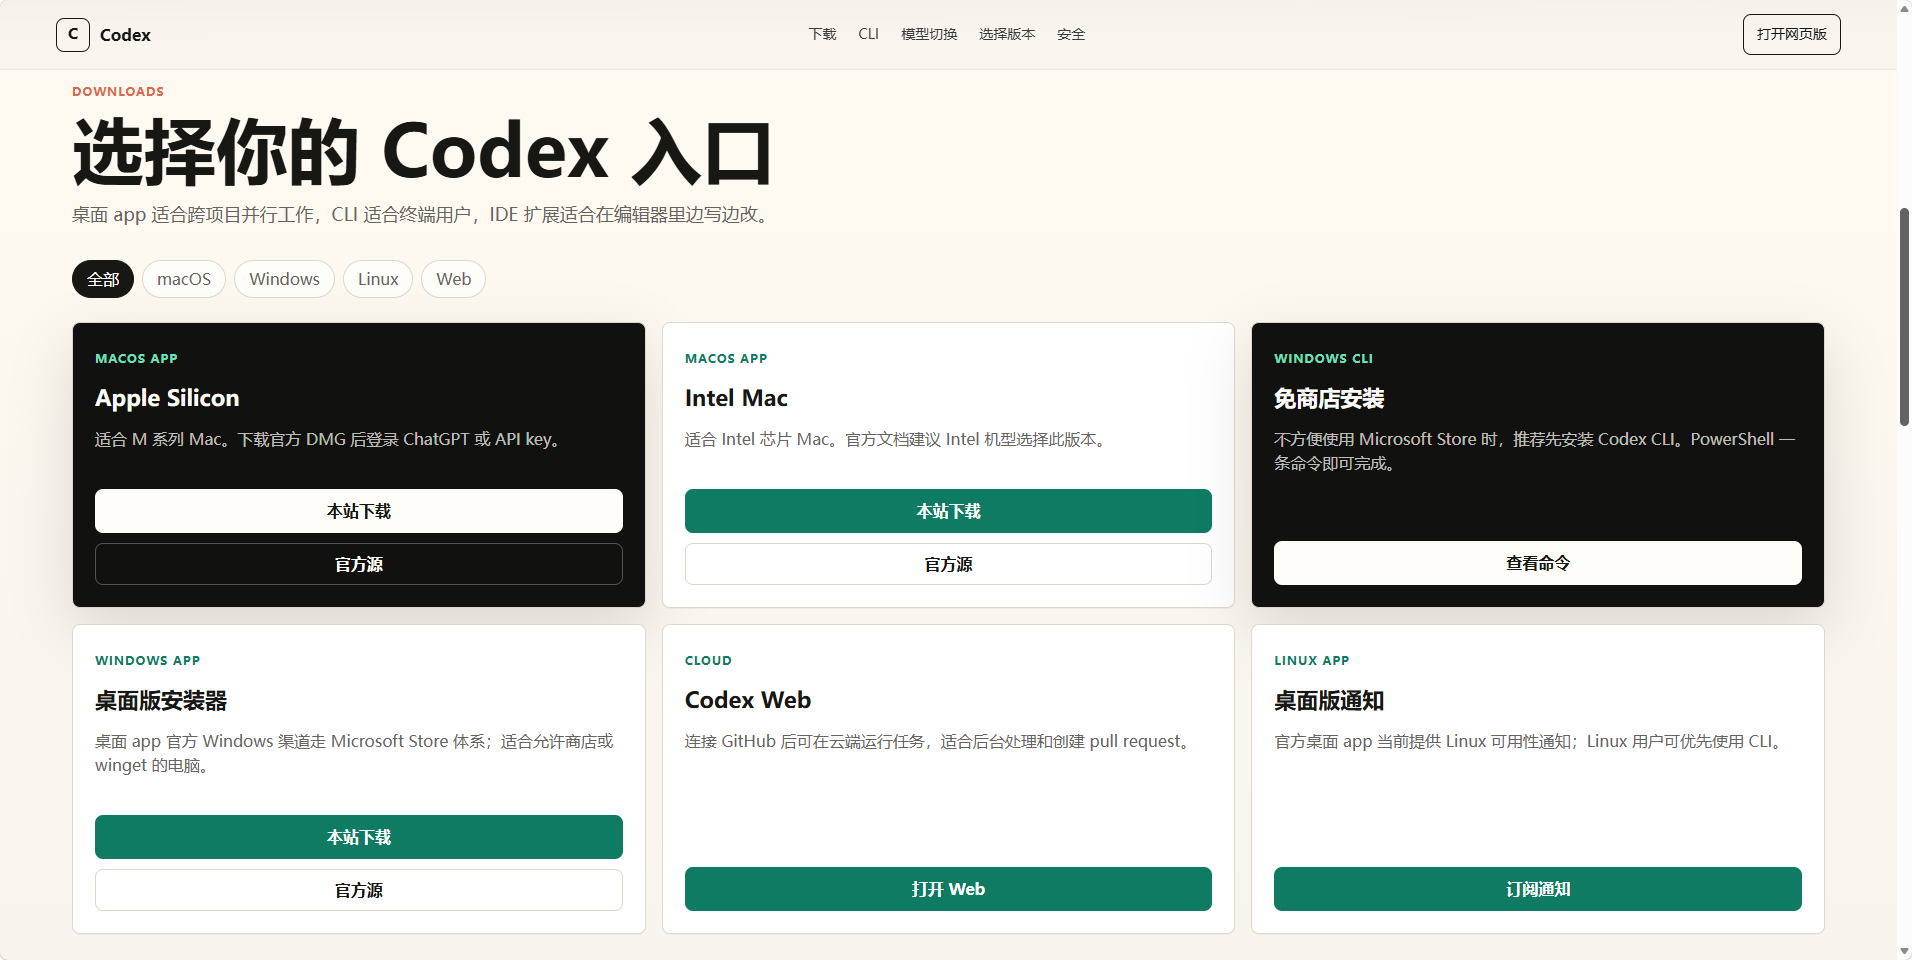The height and width of the screenshot is (960, 1912).
Task: Download Intel Mac via 本站下载
Action: (x=948, y=511)
